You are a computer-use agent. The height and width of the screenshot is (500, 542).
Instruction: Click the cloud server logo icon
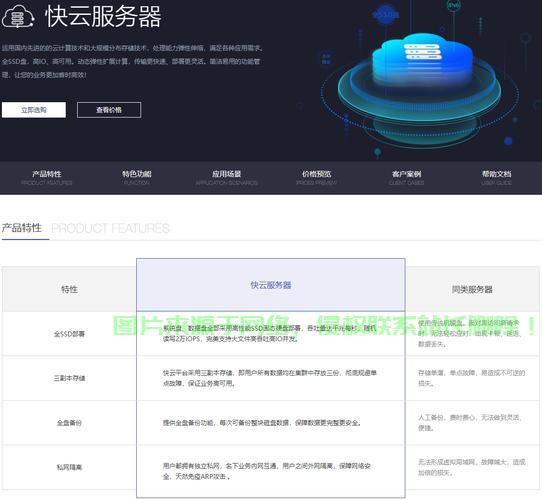[x=18, y=16]
